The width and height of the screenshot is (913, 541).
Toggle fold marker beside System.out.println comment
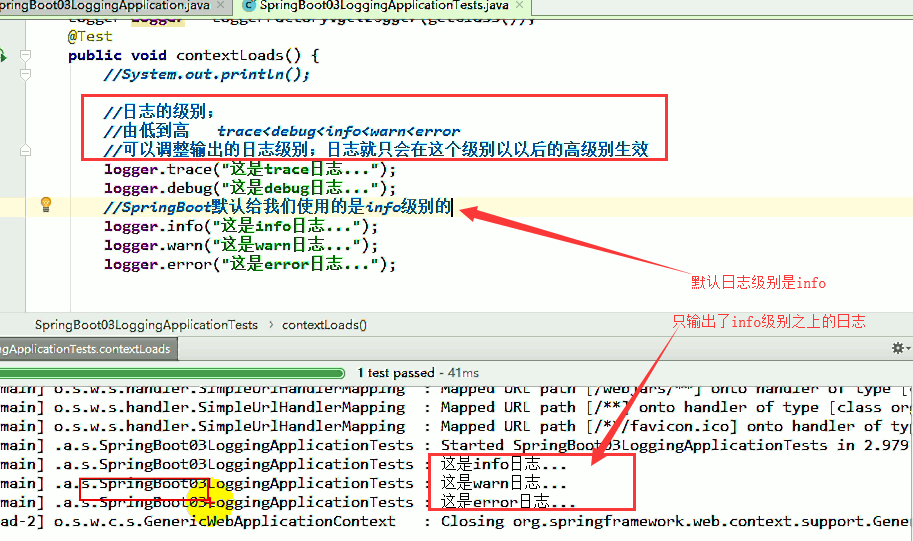coord(25,75)
